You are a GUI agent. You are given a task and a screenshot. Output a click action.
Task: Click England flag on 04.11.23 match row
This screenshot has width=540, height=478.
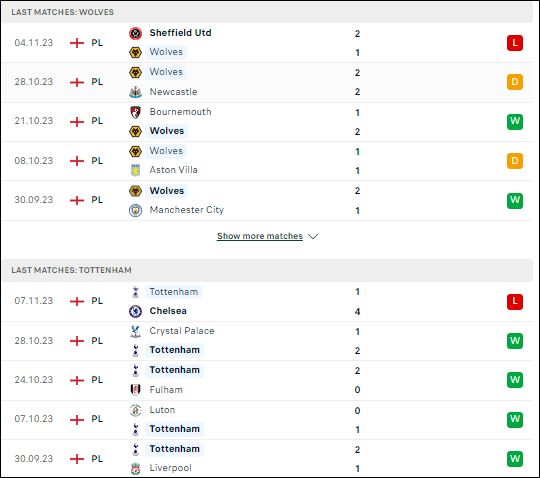coord(77,43)
